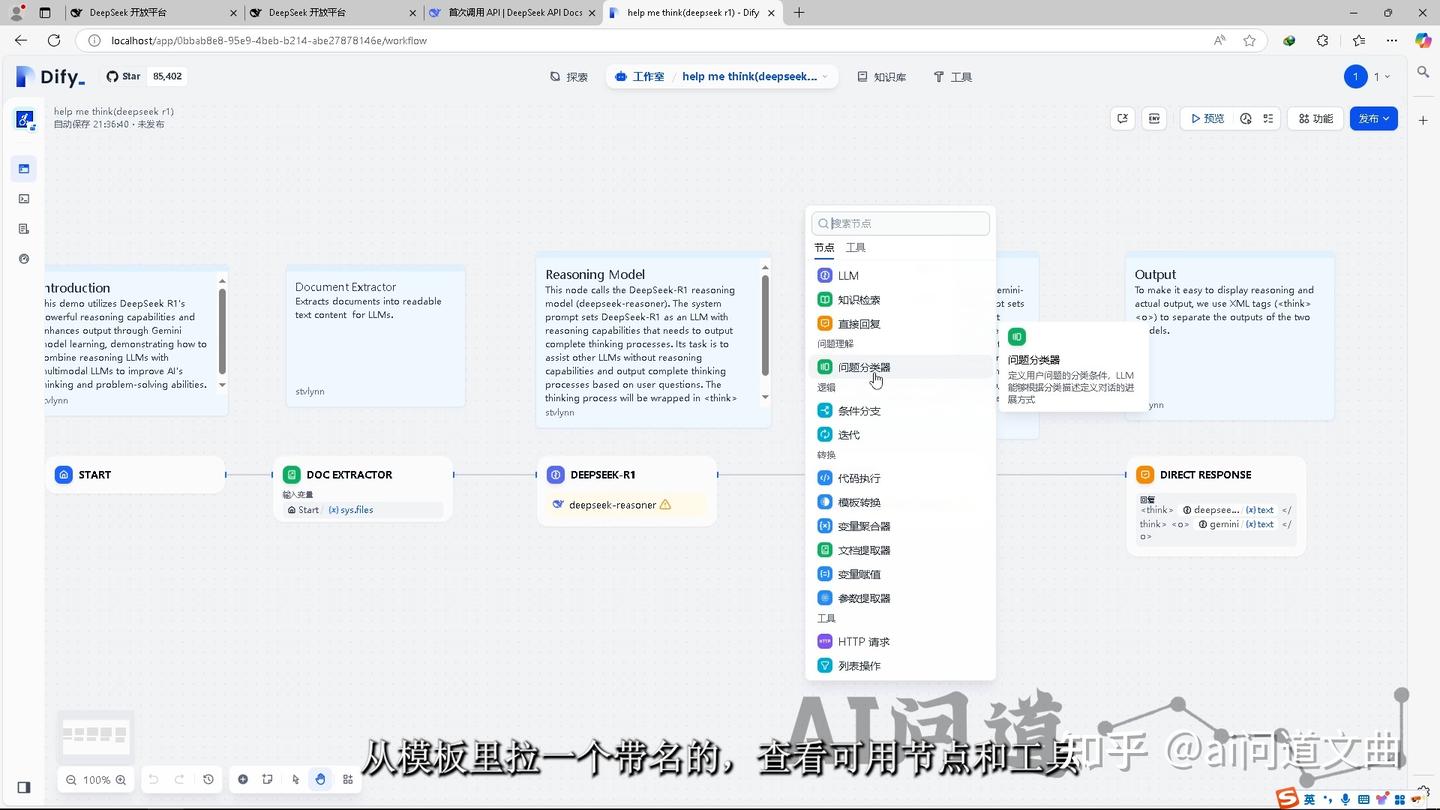Toggle the checklist panel at top right

[1268, 118]
